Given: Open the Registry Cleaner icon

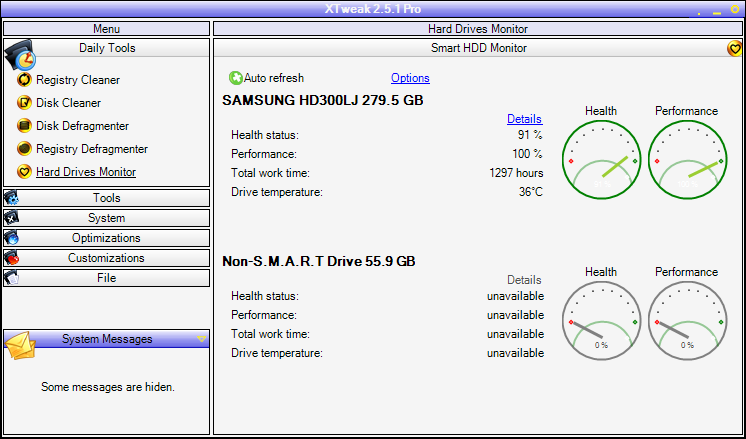Looking at the screenshot, I should 24,79.
